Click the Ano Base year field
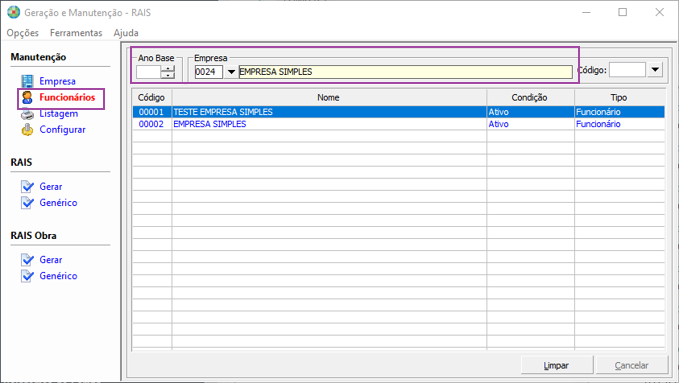The image size is (682, 385). (148, 72)
